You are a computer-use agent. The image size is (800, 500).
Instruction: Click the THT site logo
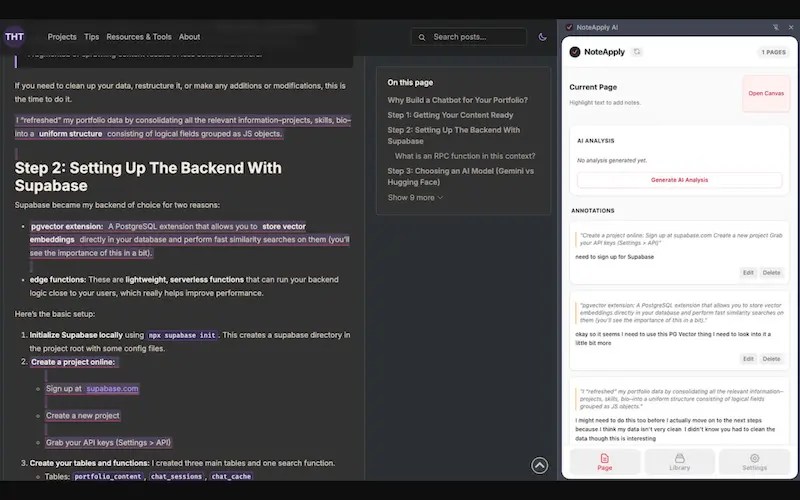[x=14, y=37]
